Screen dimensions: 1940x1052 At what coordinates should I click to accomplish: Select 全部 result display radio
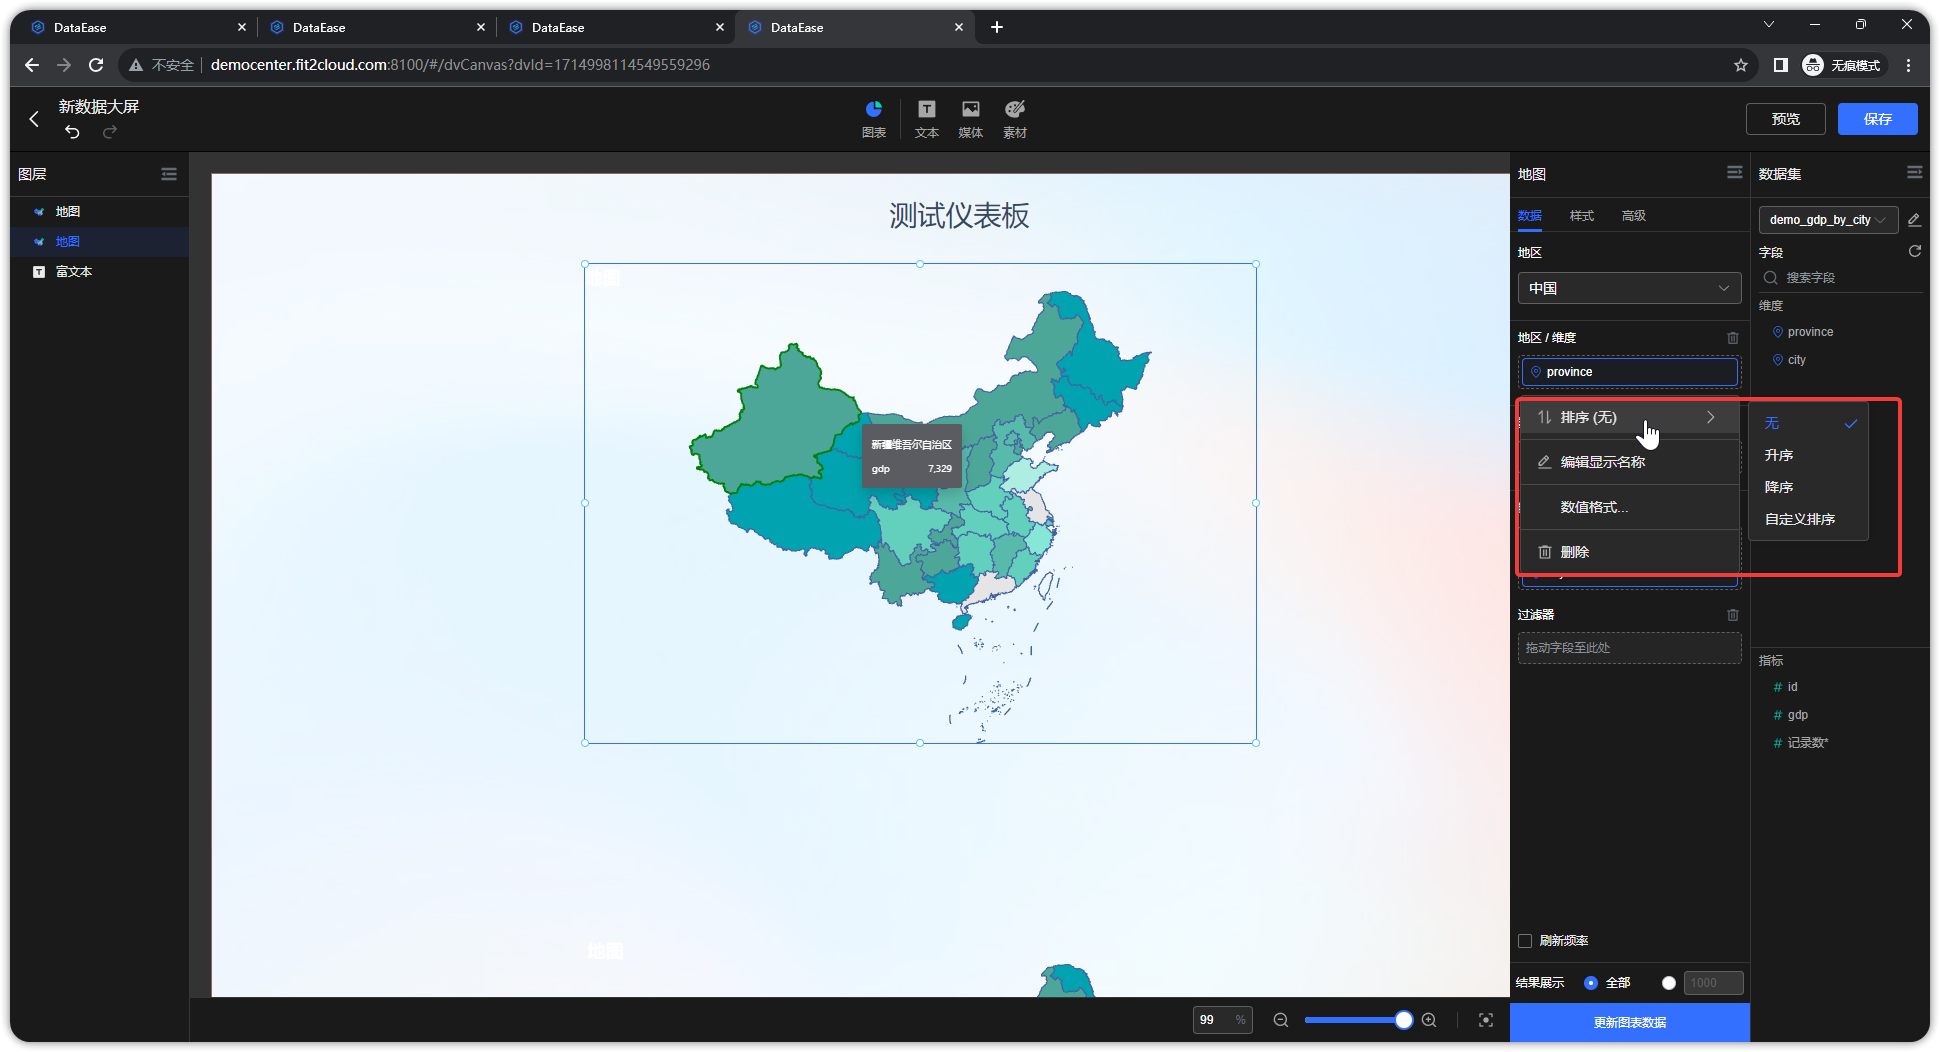[1591, 983]
